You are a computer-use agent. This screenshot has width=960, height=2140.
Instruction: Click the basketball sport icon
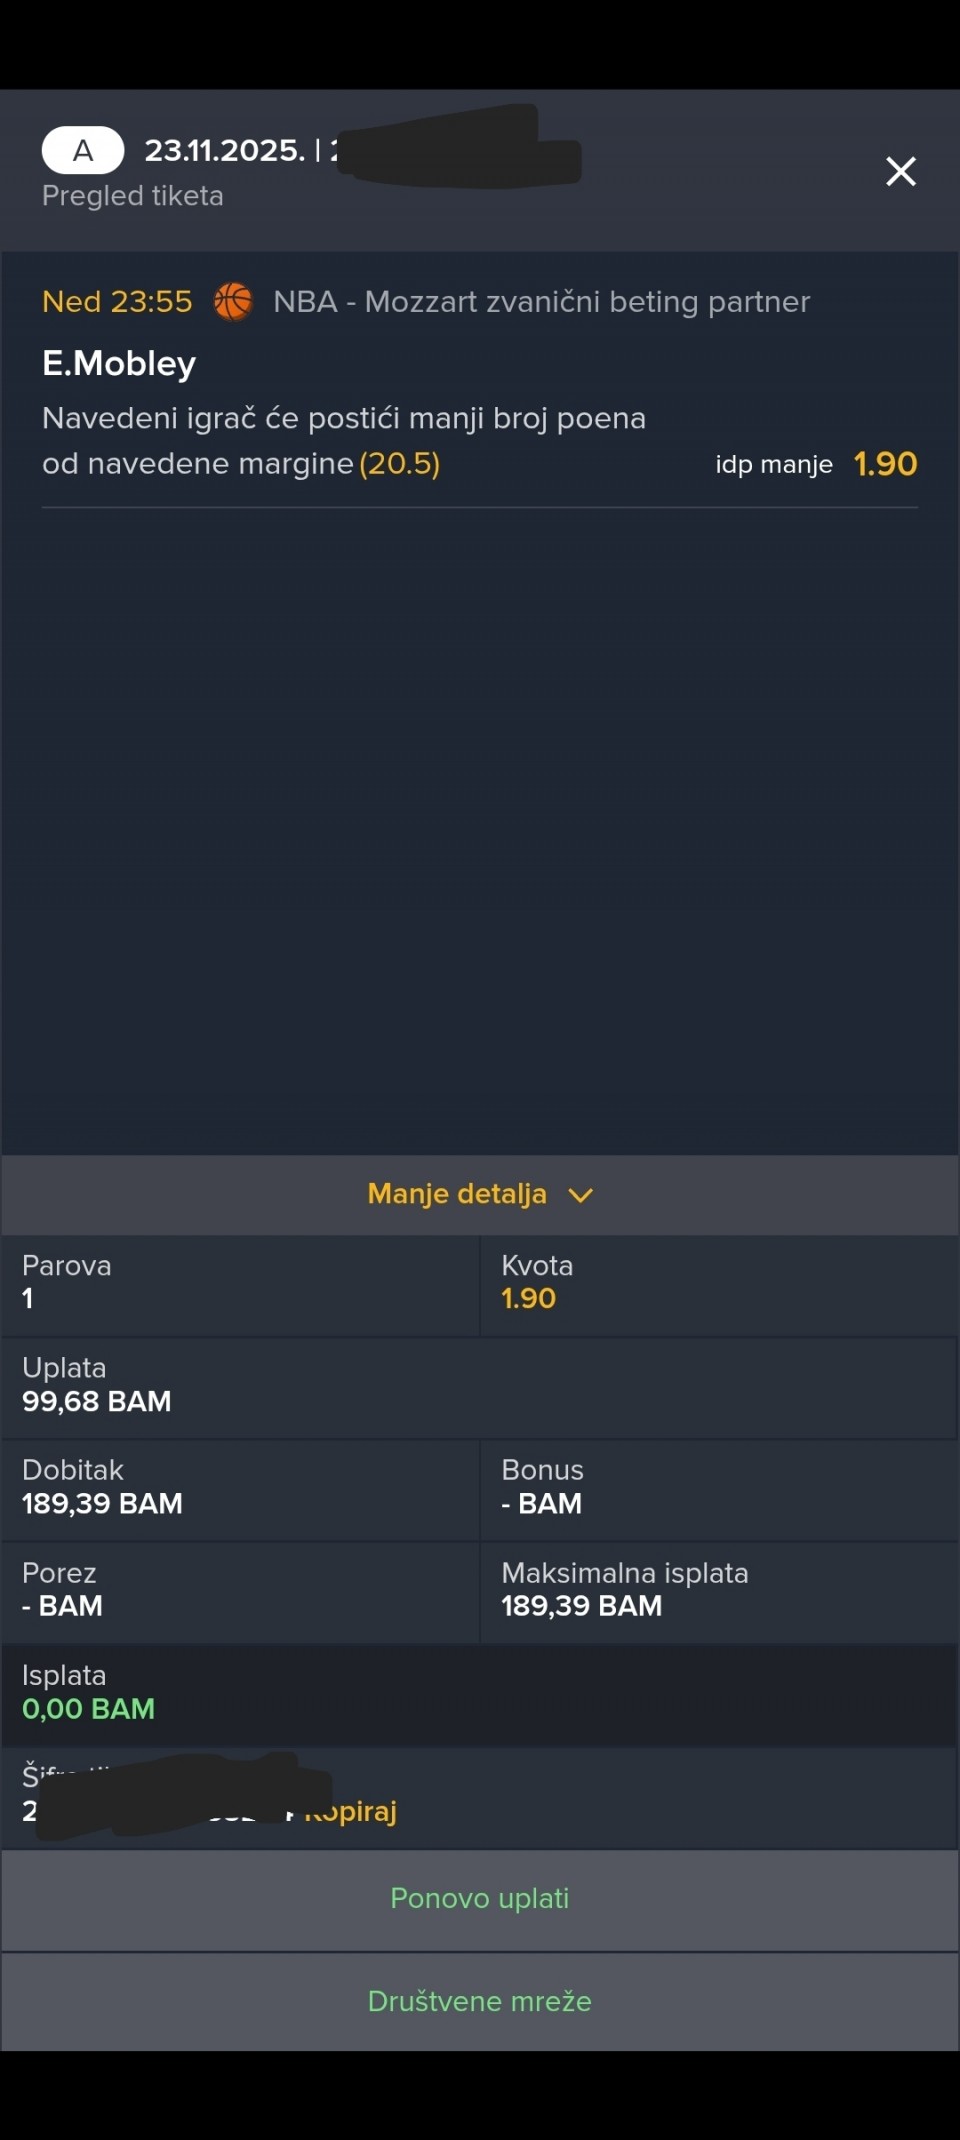click(x=233, y=301)
